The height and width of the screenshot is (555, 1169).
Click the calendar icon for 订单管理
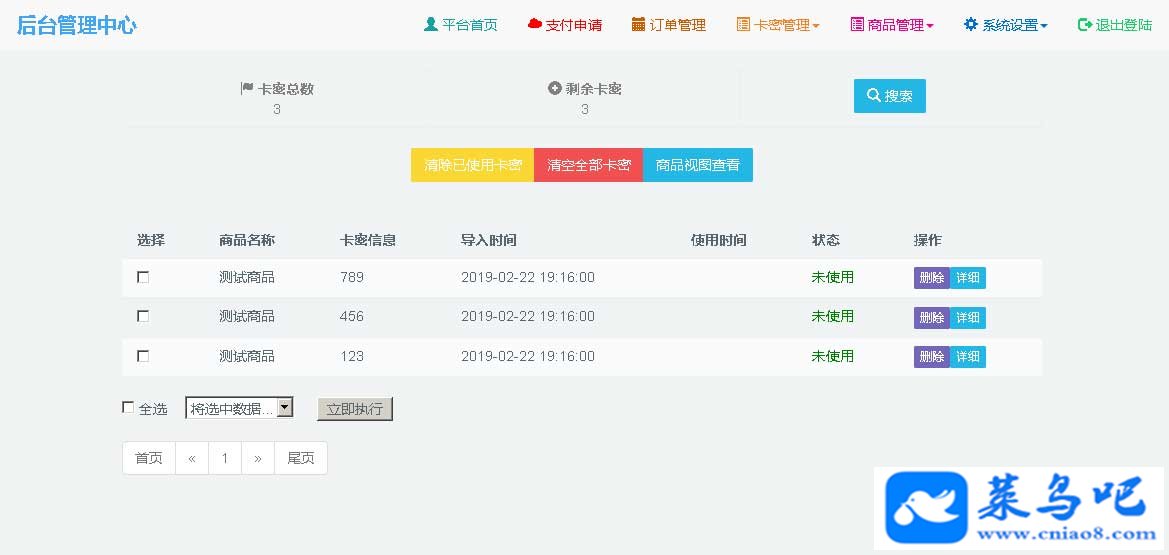(x=638, y=24)
